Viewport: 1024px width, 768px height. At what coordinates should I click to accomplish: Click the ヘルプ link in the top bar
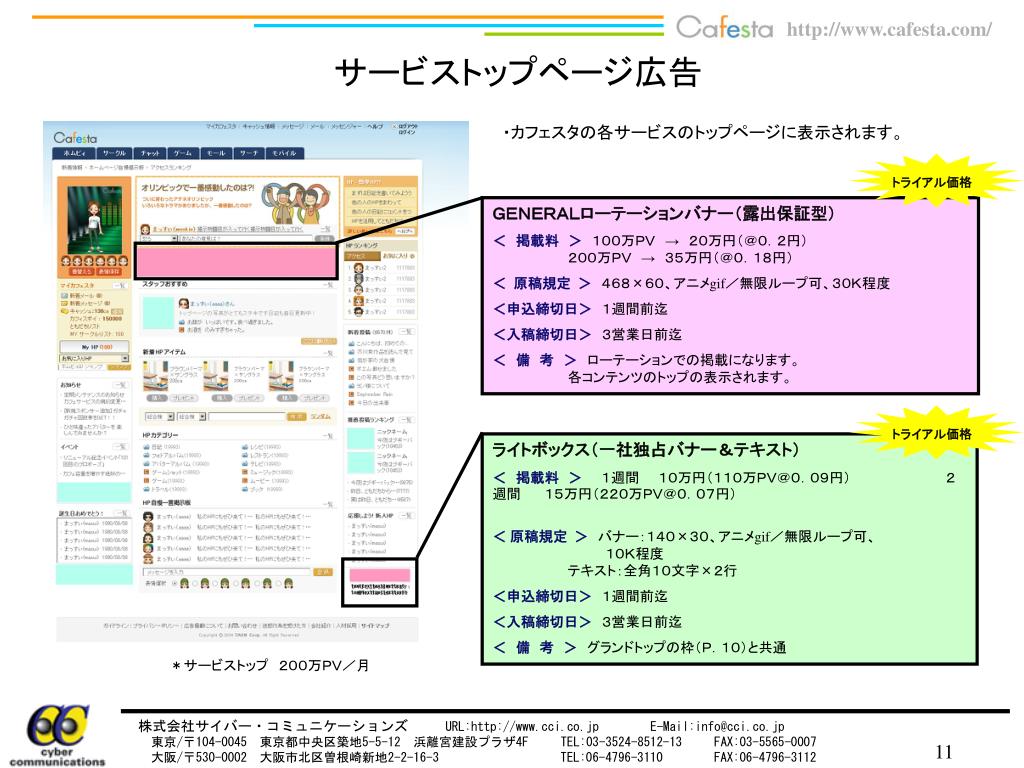tap(375, 127)
